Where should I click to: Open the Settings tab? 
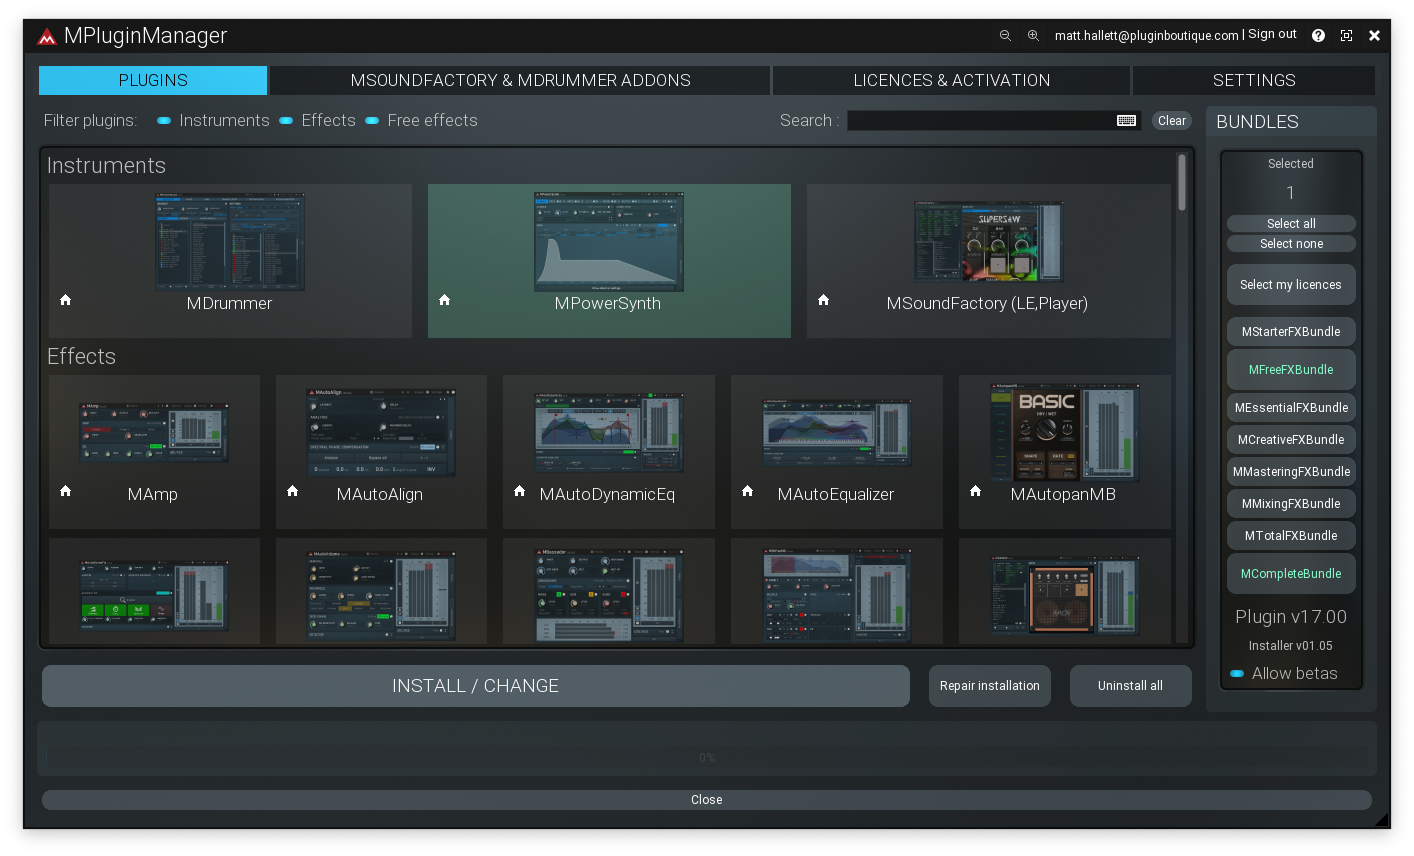pyautogui.click(x=1253, y=80)
